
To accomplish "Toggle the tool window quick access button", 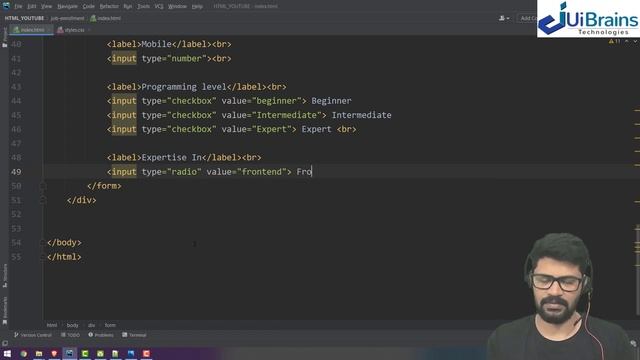I will pyautogui.click(x=5, y=343).
